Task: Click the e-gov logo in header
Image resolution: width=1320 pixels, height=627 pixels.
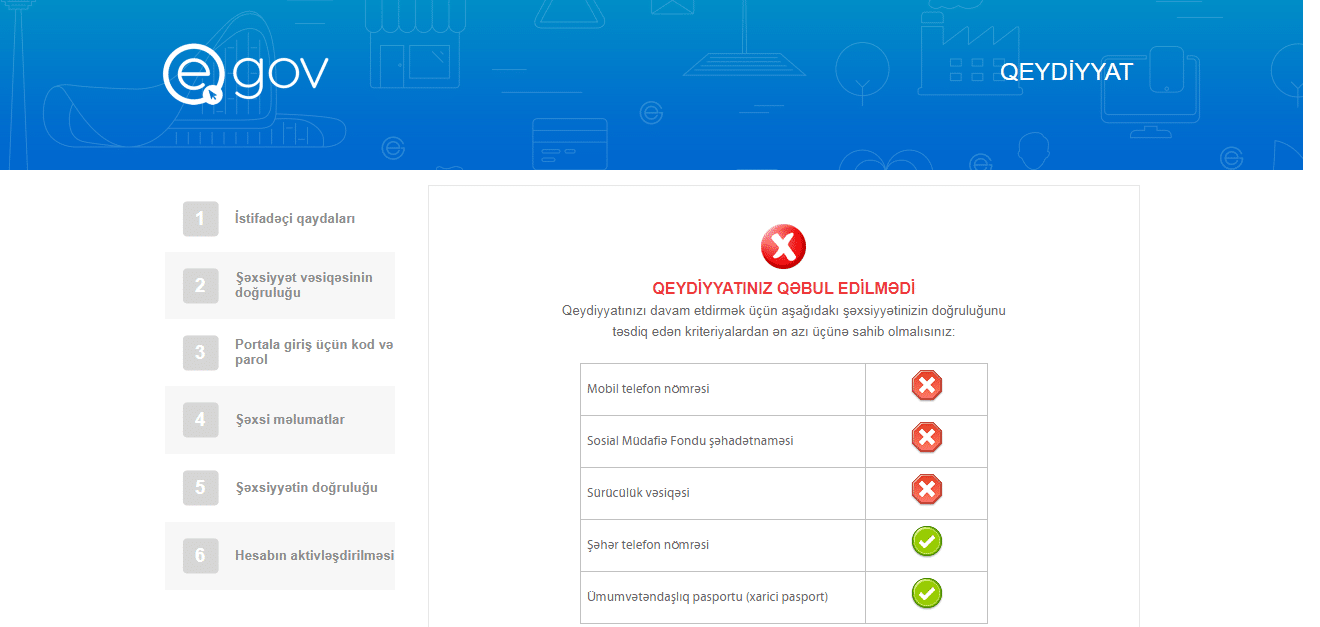Action: [245, 74]
